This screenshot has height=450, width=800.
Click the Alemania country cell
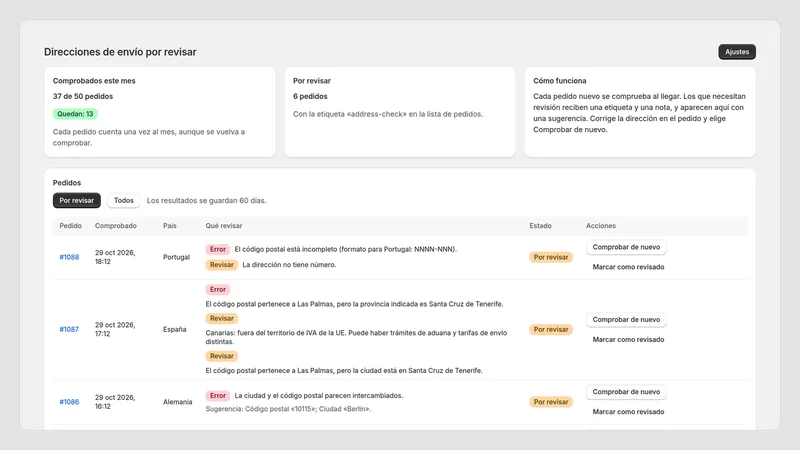tap(178, 402)
